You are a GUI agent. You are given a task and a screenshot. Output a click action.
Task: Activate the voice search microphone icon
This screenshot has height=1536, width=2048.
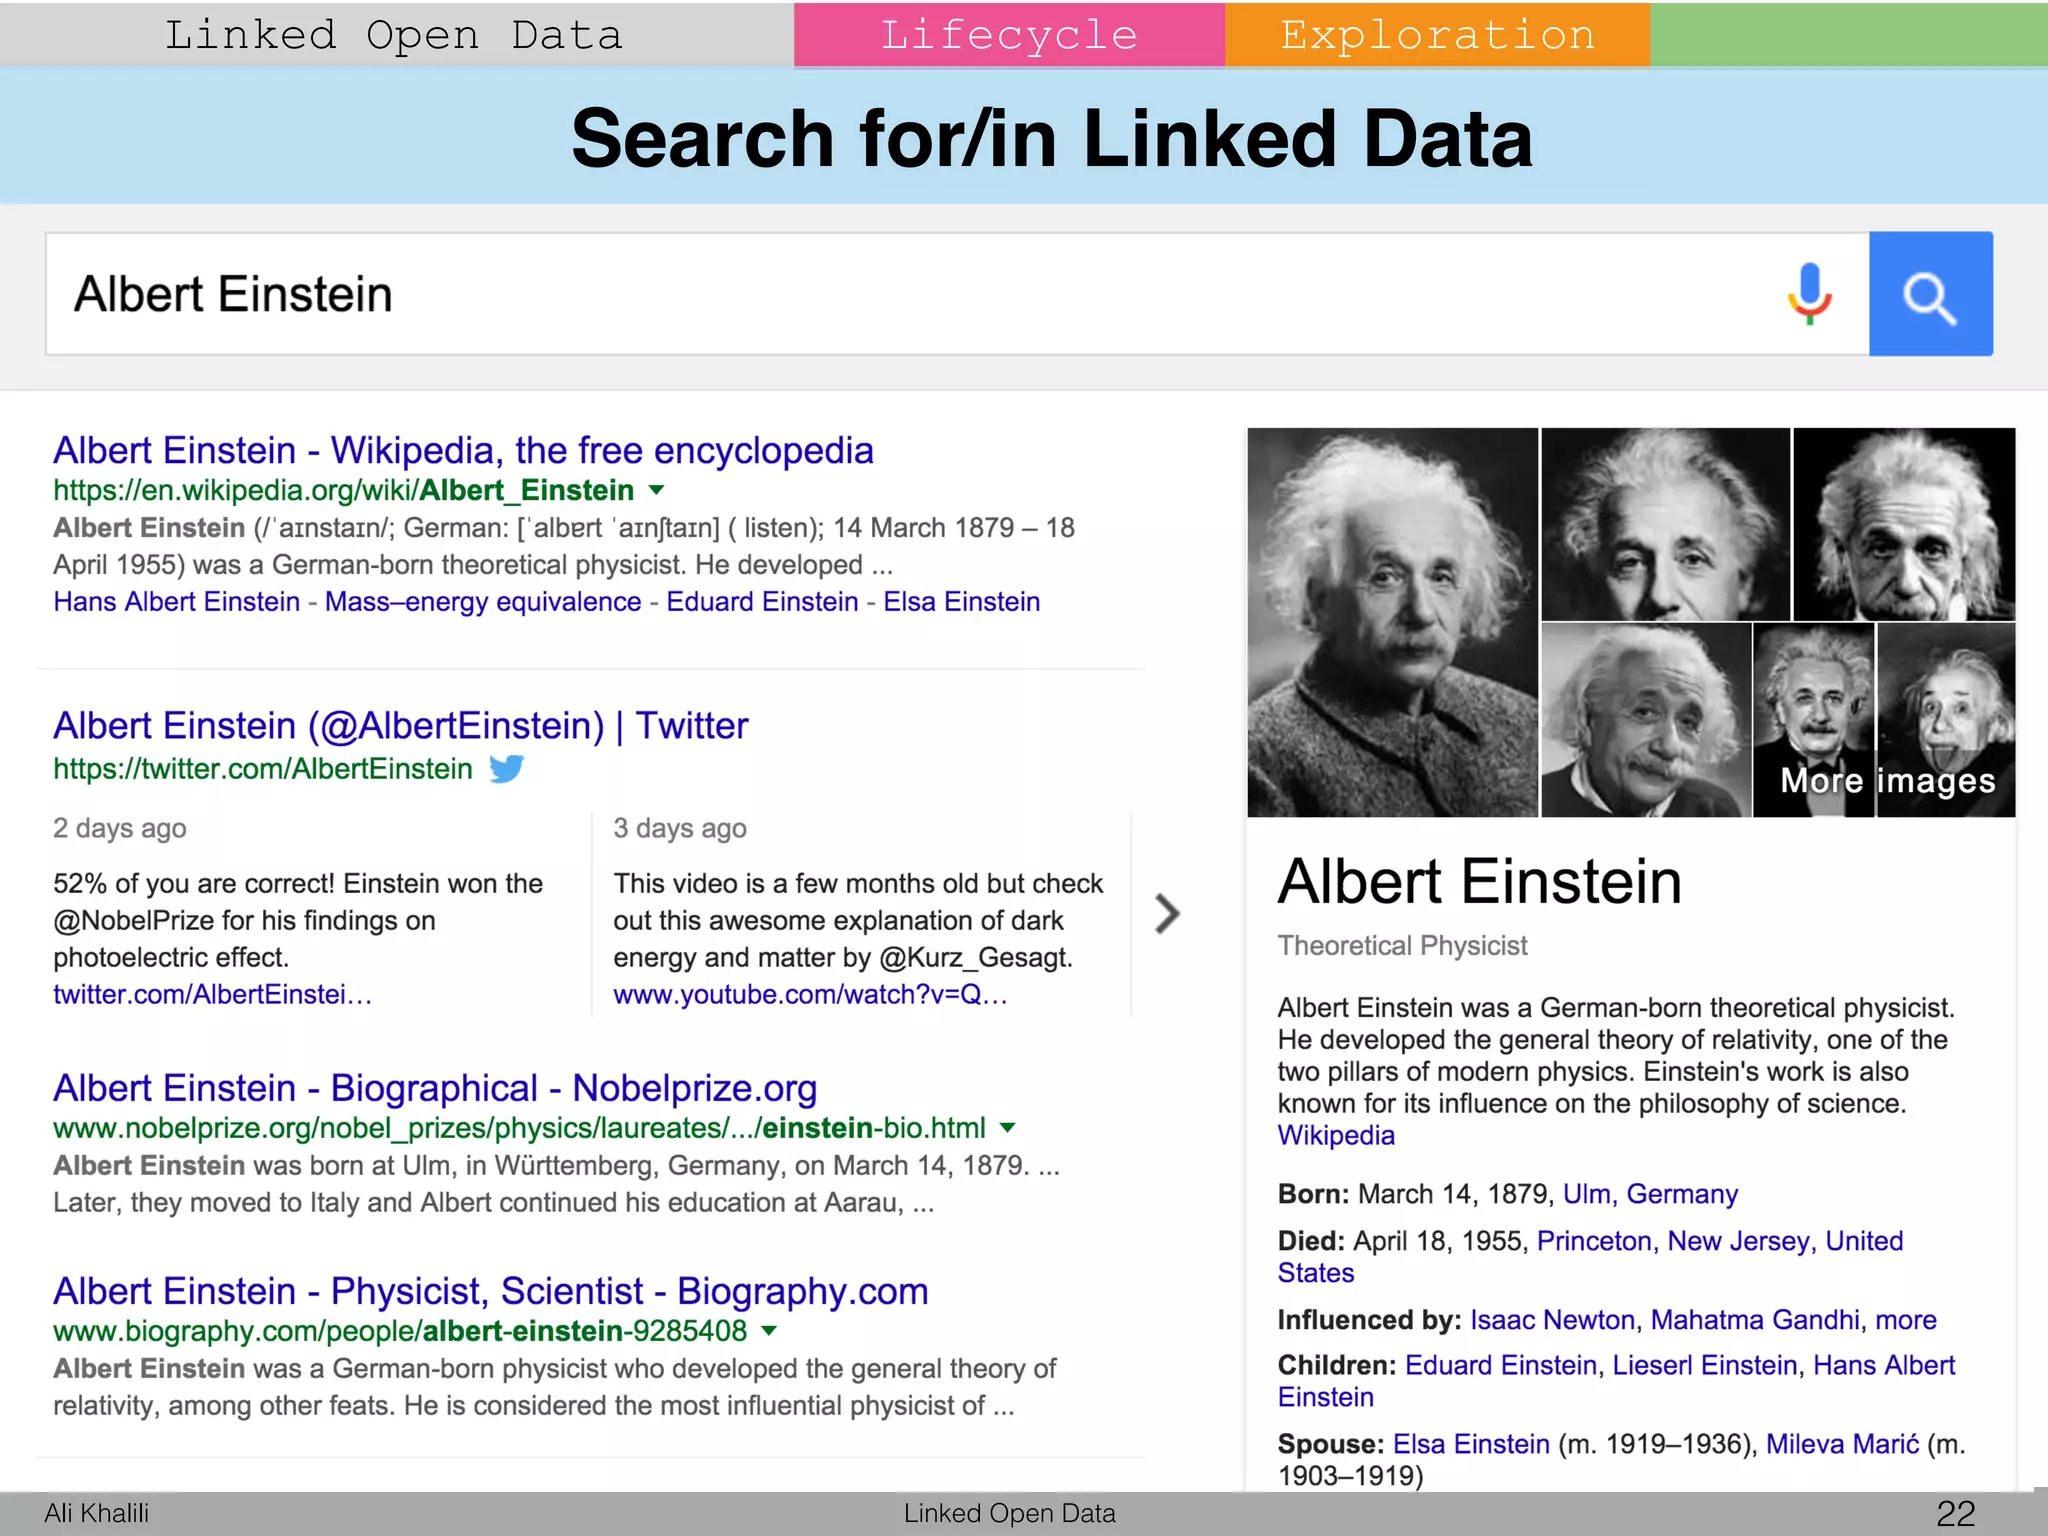[x=1809, y=294]
